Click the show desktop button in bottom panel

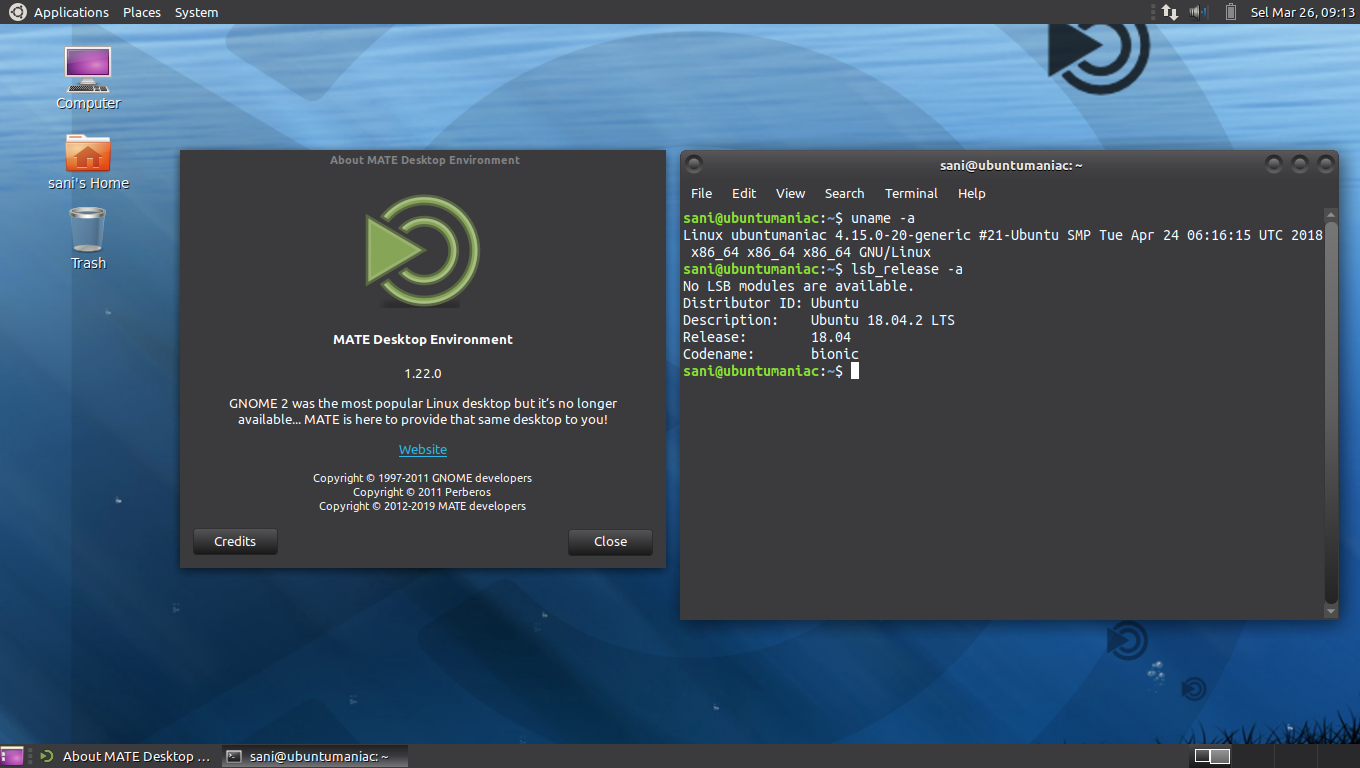click(x=12, y=756)
